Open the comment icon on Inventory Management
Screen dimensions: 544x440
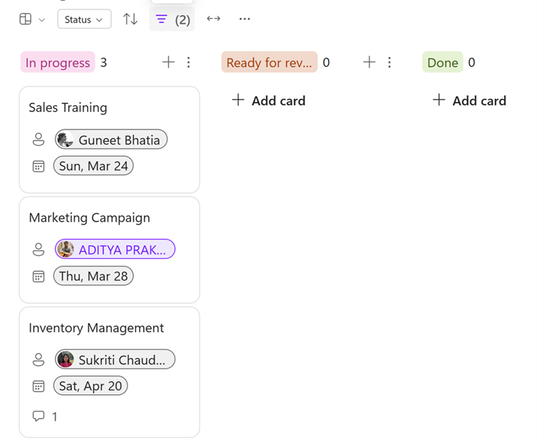[38, 416]
